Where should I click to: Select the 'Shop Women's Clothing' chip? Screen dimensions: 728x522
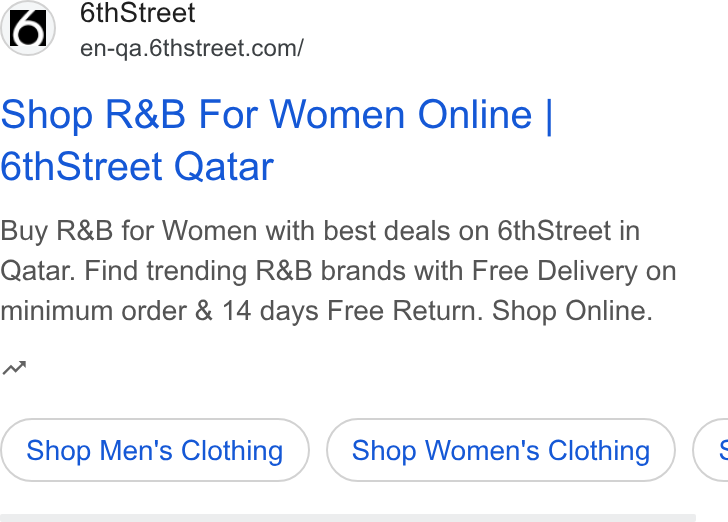click(x=500, y=450)
